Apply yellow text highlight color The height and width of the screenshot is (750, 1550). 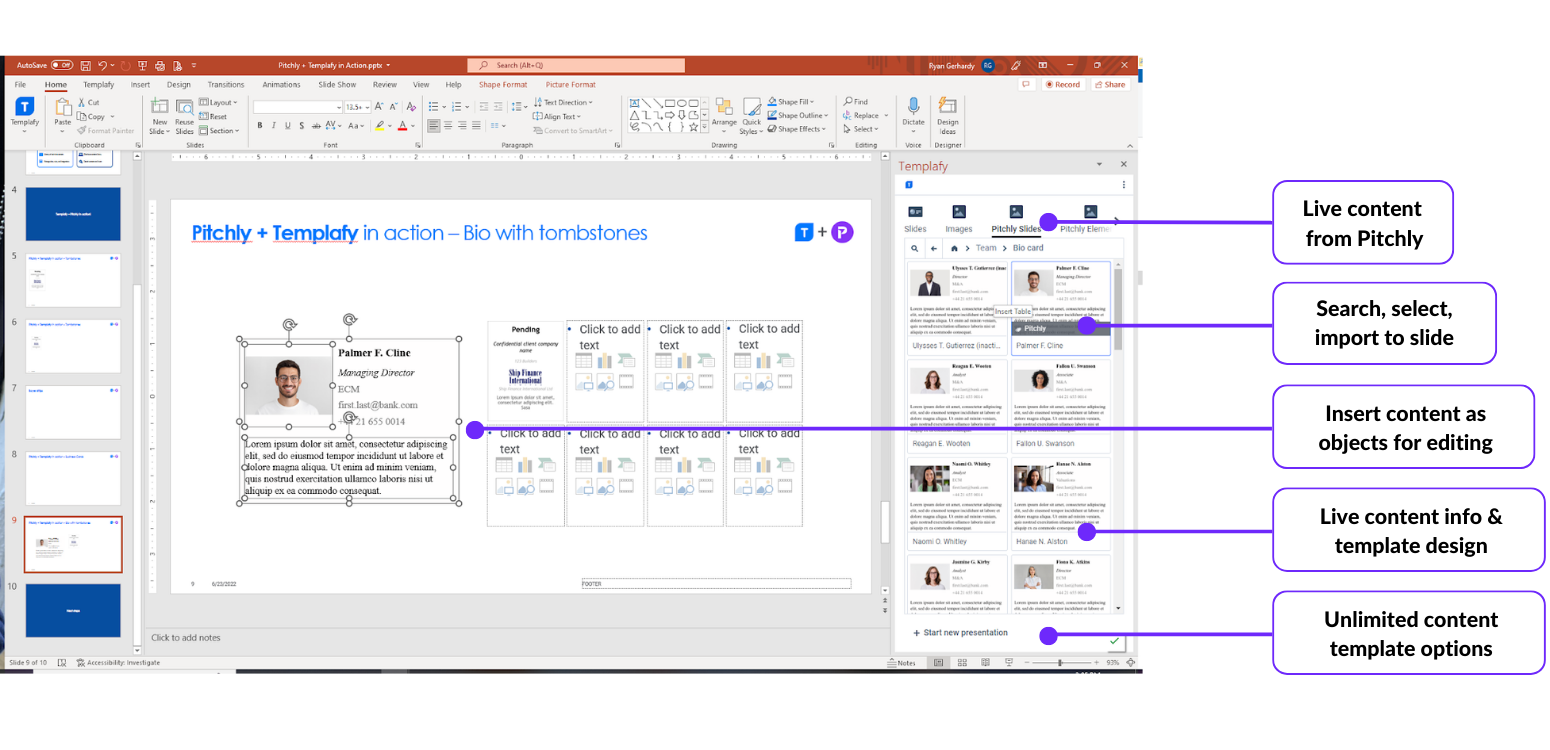click(379, 126)
